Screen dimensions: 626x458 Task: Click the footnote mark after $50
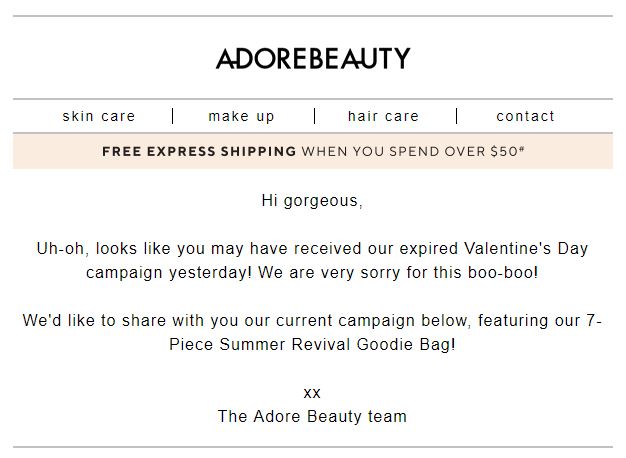[x=521, y=149]
